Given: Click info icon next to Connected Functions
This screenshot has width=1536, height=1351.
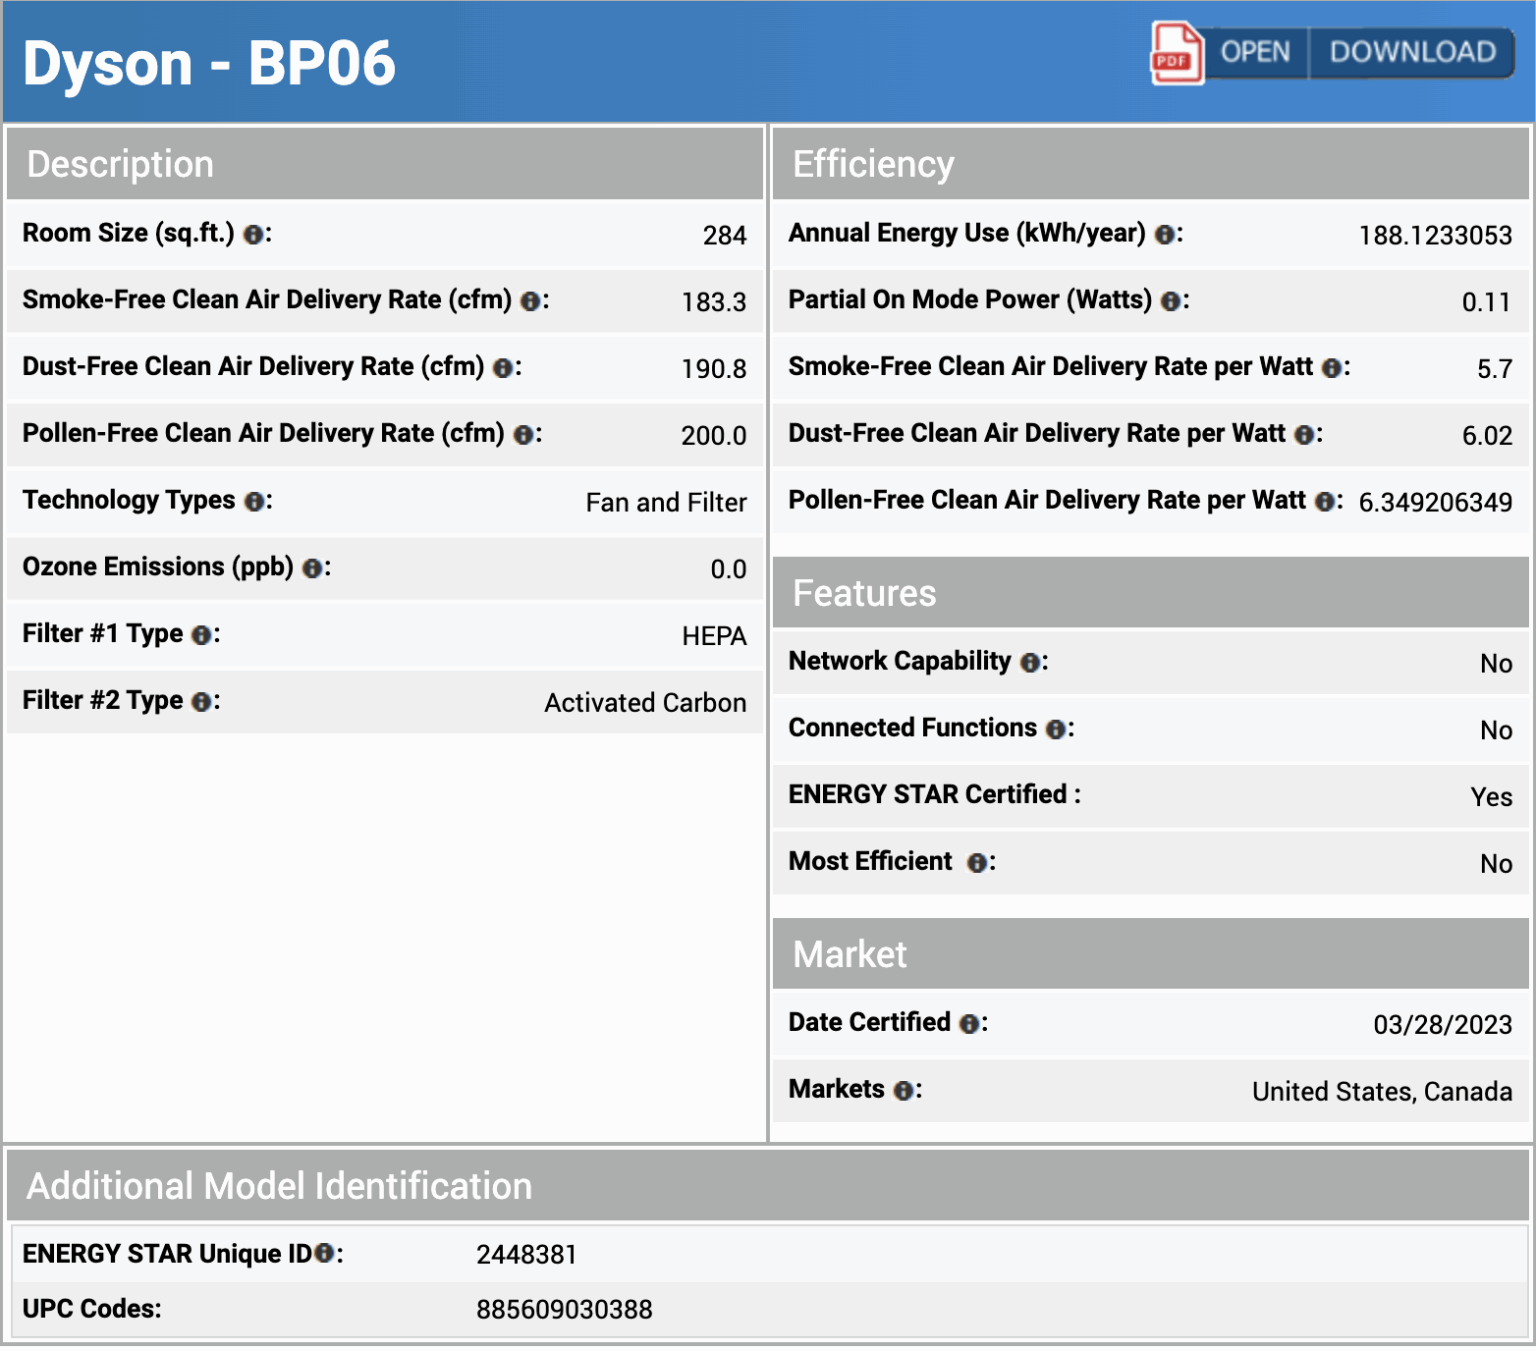Looking at the screenshot, I should pyautogui.click(x=1056, y=730).
